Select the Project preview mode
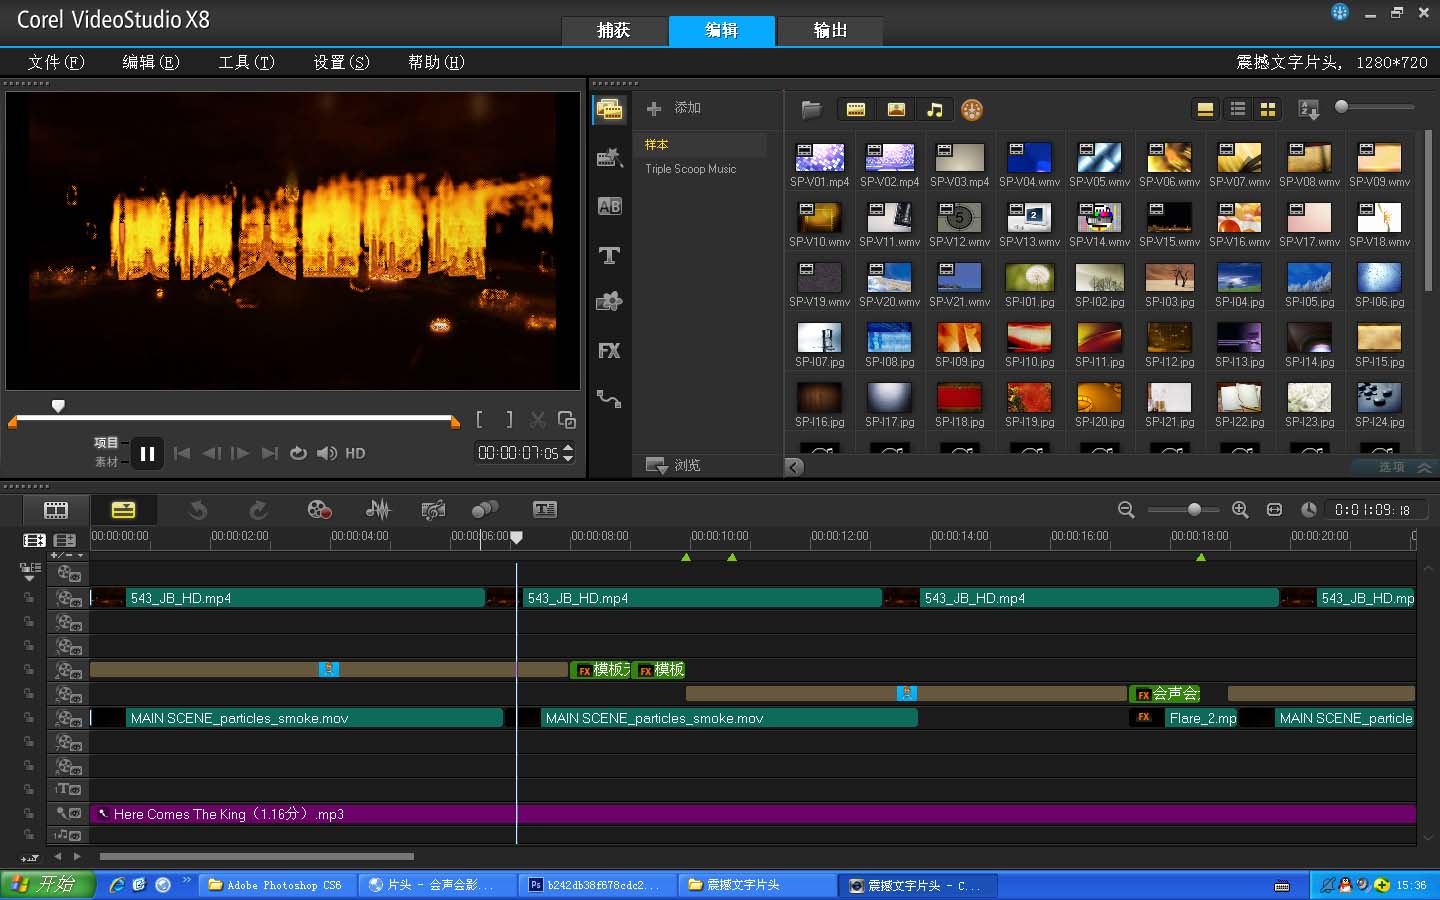Screen dimensions: 1440x900 tap(106, 442)
